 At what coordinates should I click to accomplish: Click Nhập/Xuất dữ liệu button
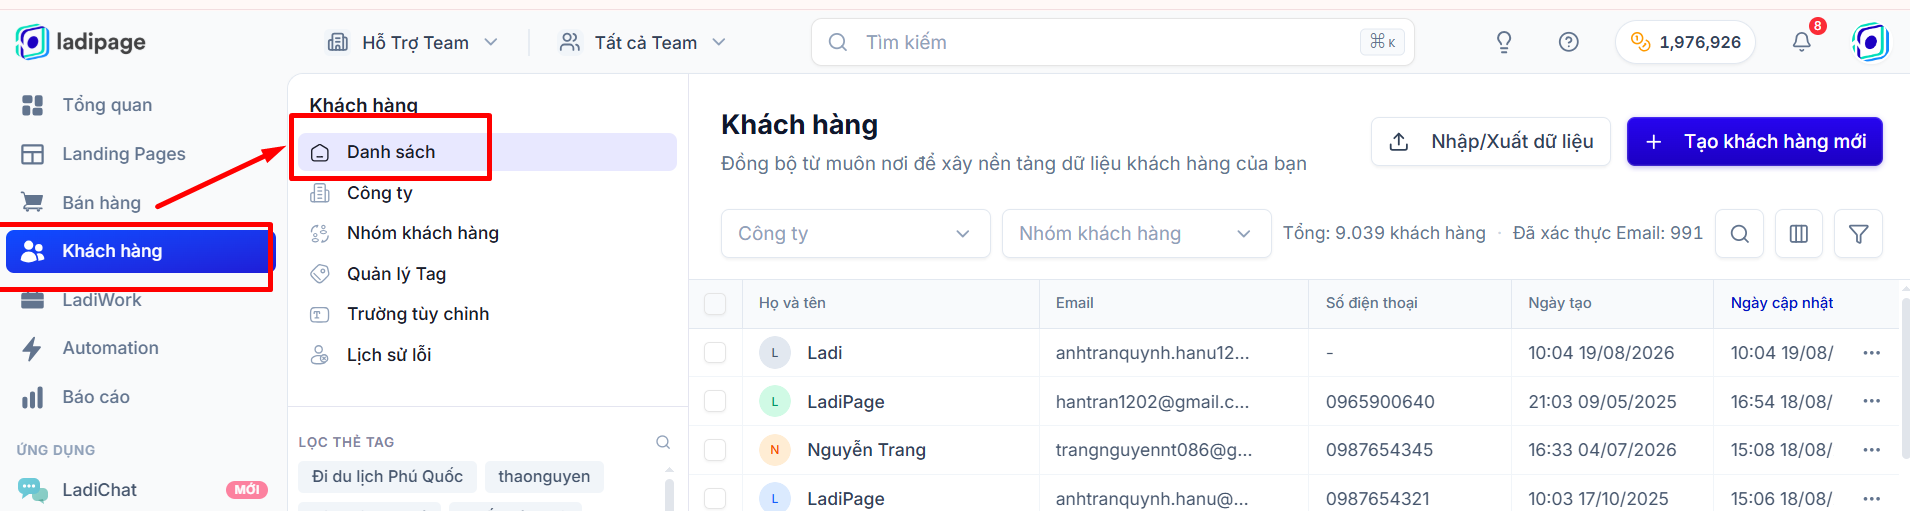(x=1491, y=142)
